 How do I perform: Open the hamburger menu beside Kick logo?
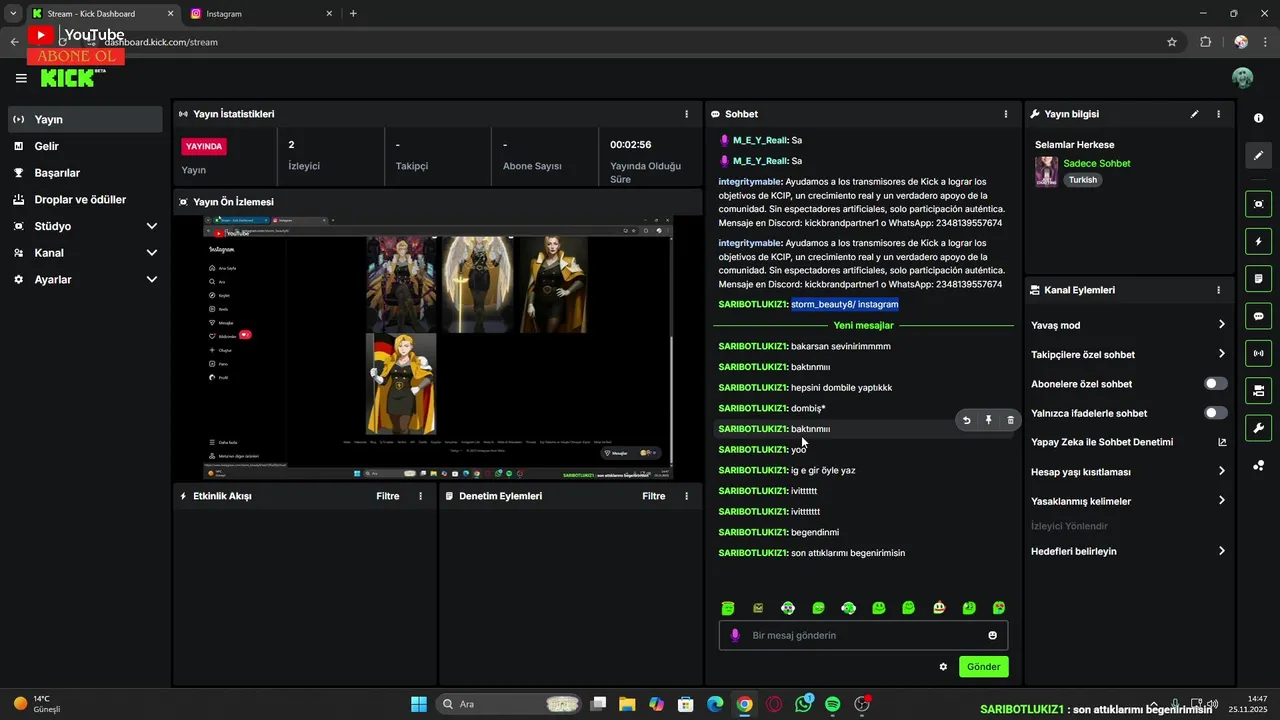pyautogui.click(x=21, y=78)
